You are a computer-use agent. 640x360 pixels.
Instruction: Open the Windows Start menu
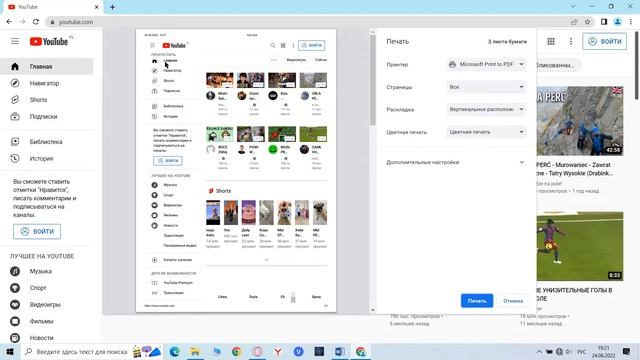(x=10, y=351)
